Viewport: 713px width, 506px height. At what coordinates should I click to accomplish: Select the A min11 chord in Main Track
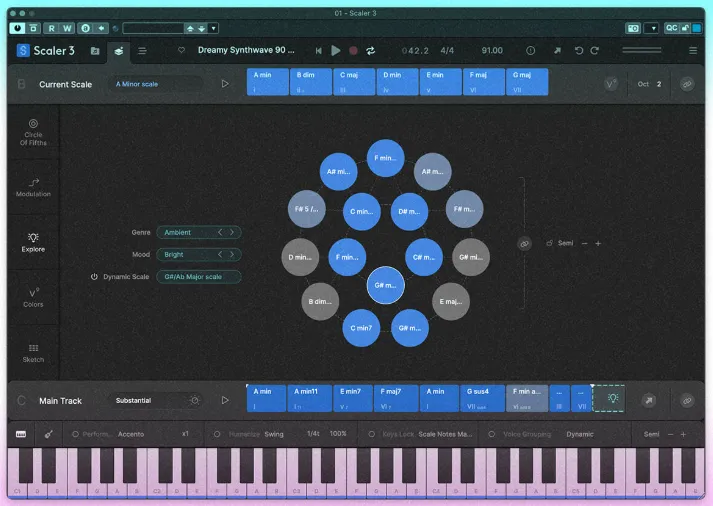309,398
